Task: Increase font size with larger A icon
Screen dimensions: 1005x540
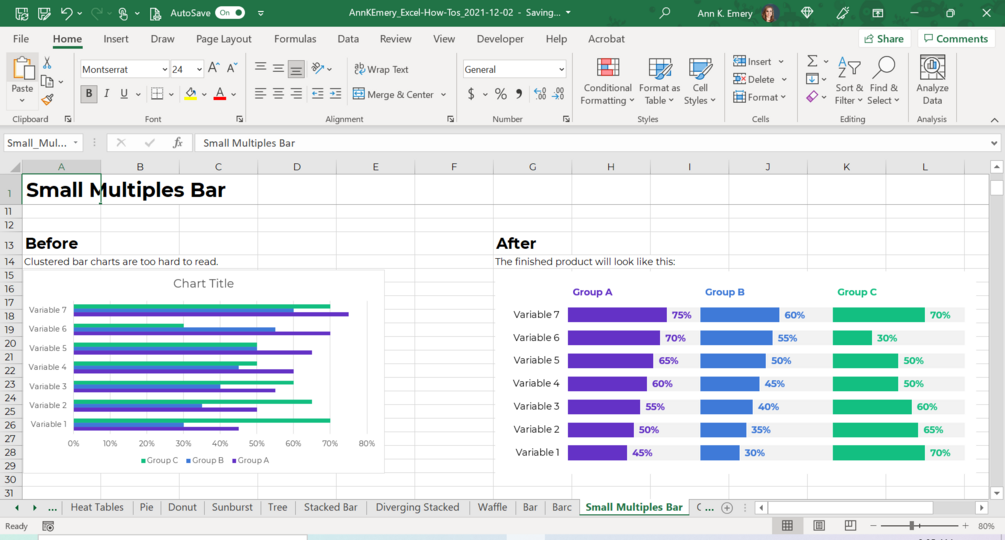Action: (x=214, y=68)
